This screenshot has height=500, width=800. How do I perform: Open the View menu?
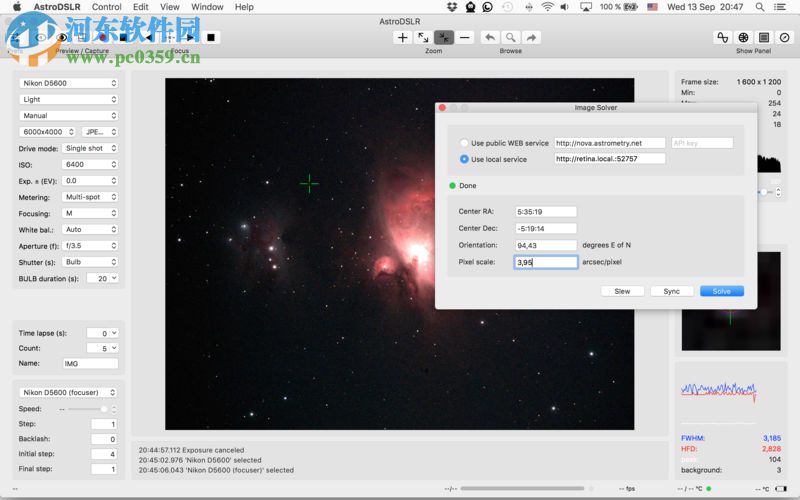point(169,7)
